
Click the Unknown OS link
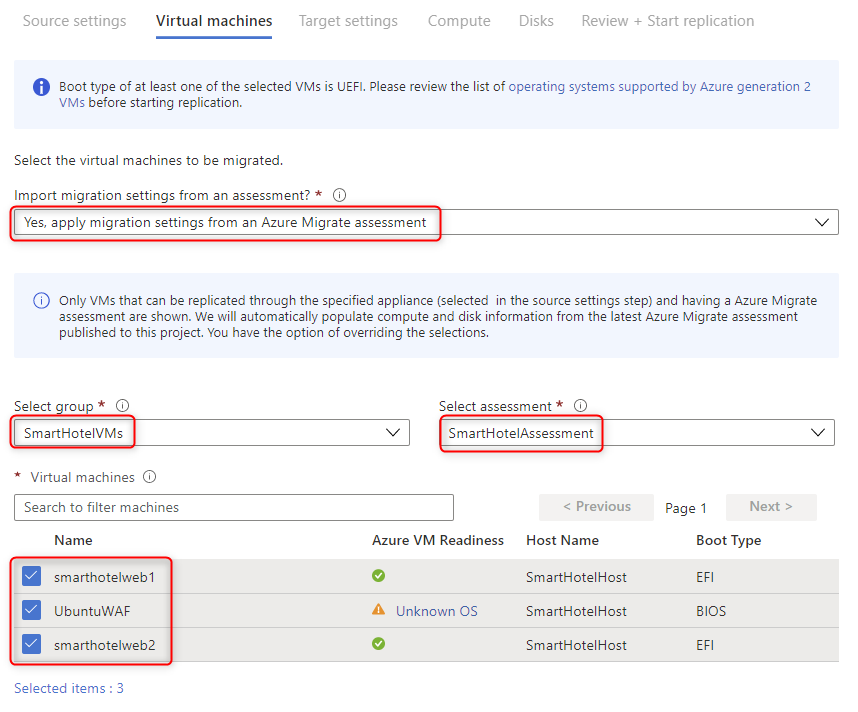(437, 611)
